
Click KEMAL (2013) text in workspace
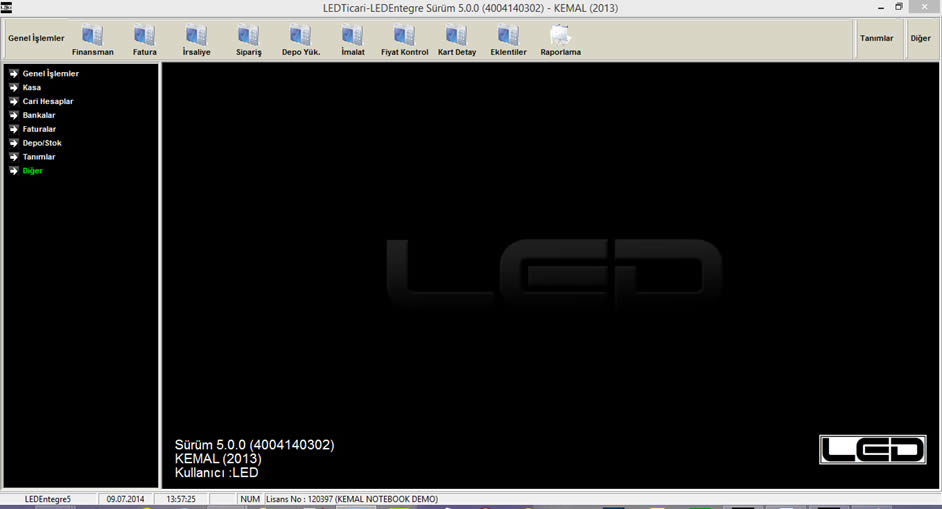pyautogui.click(x=218, y=459)
